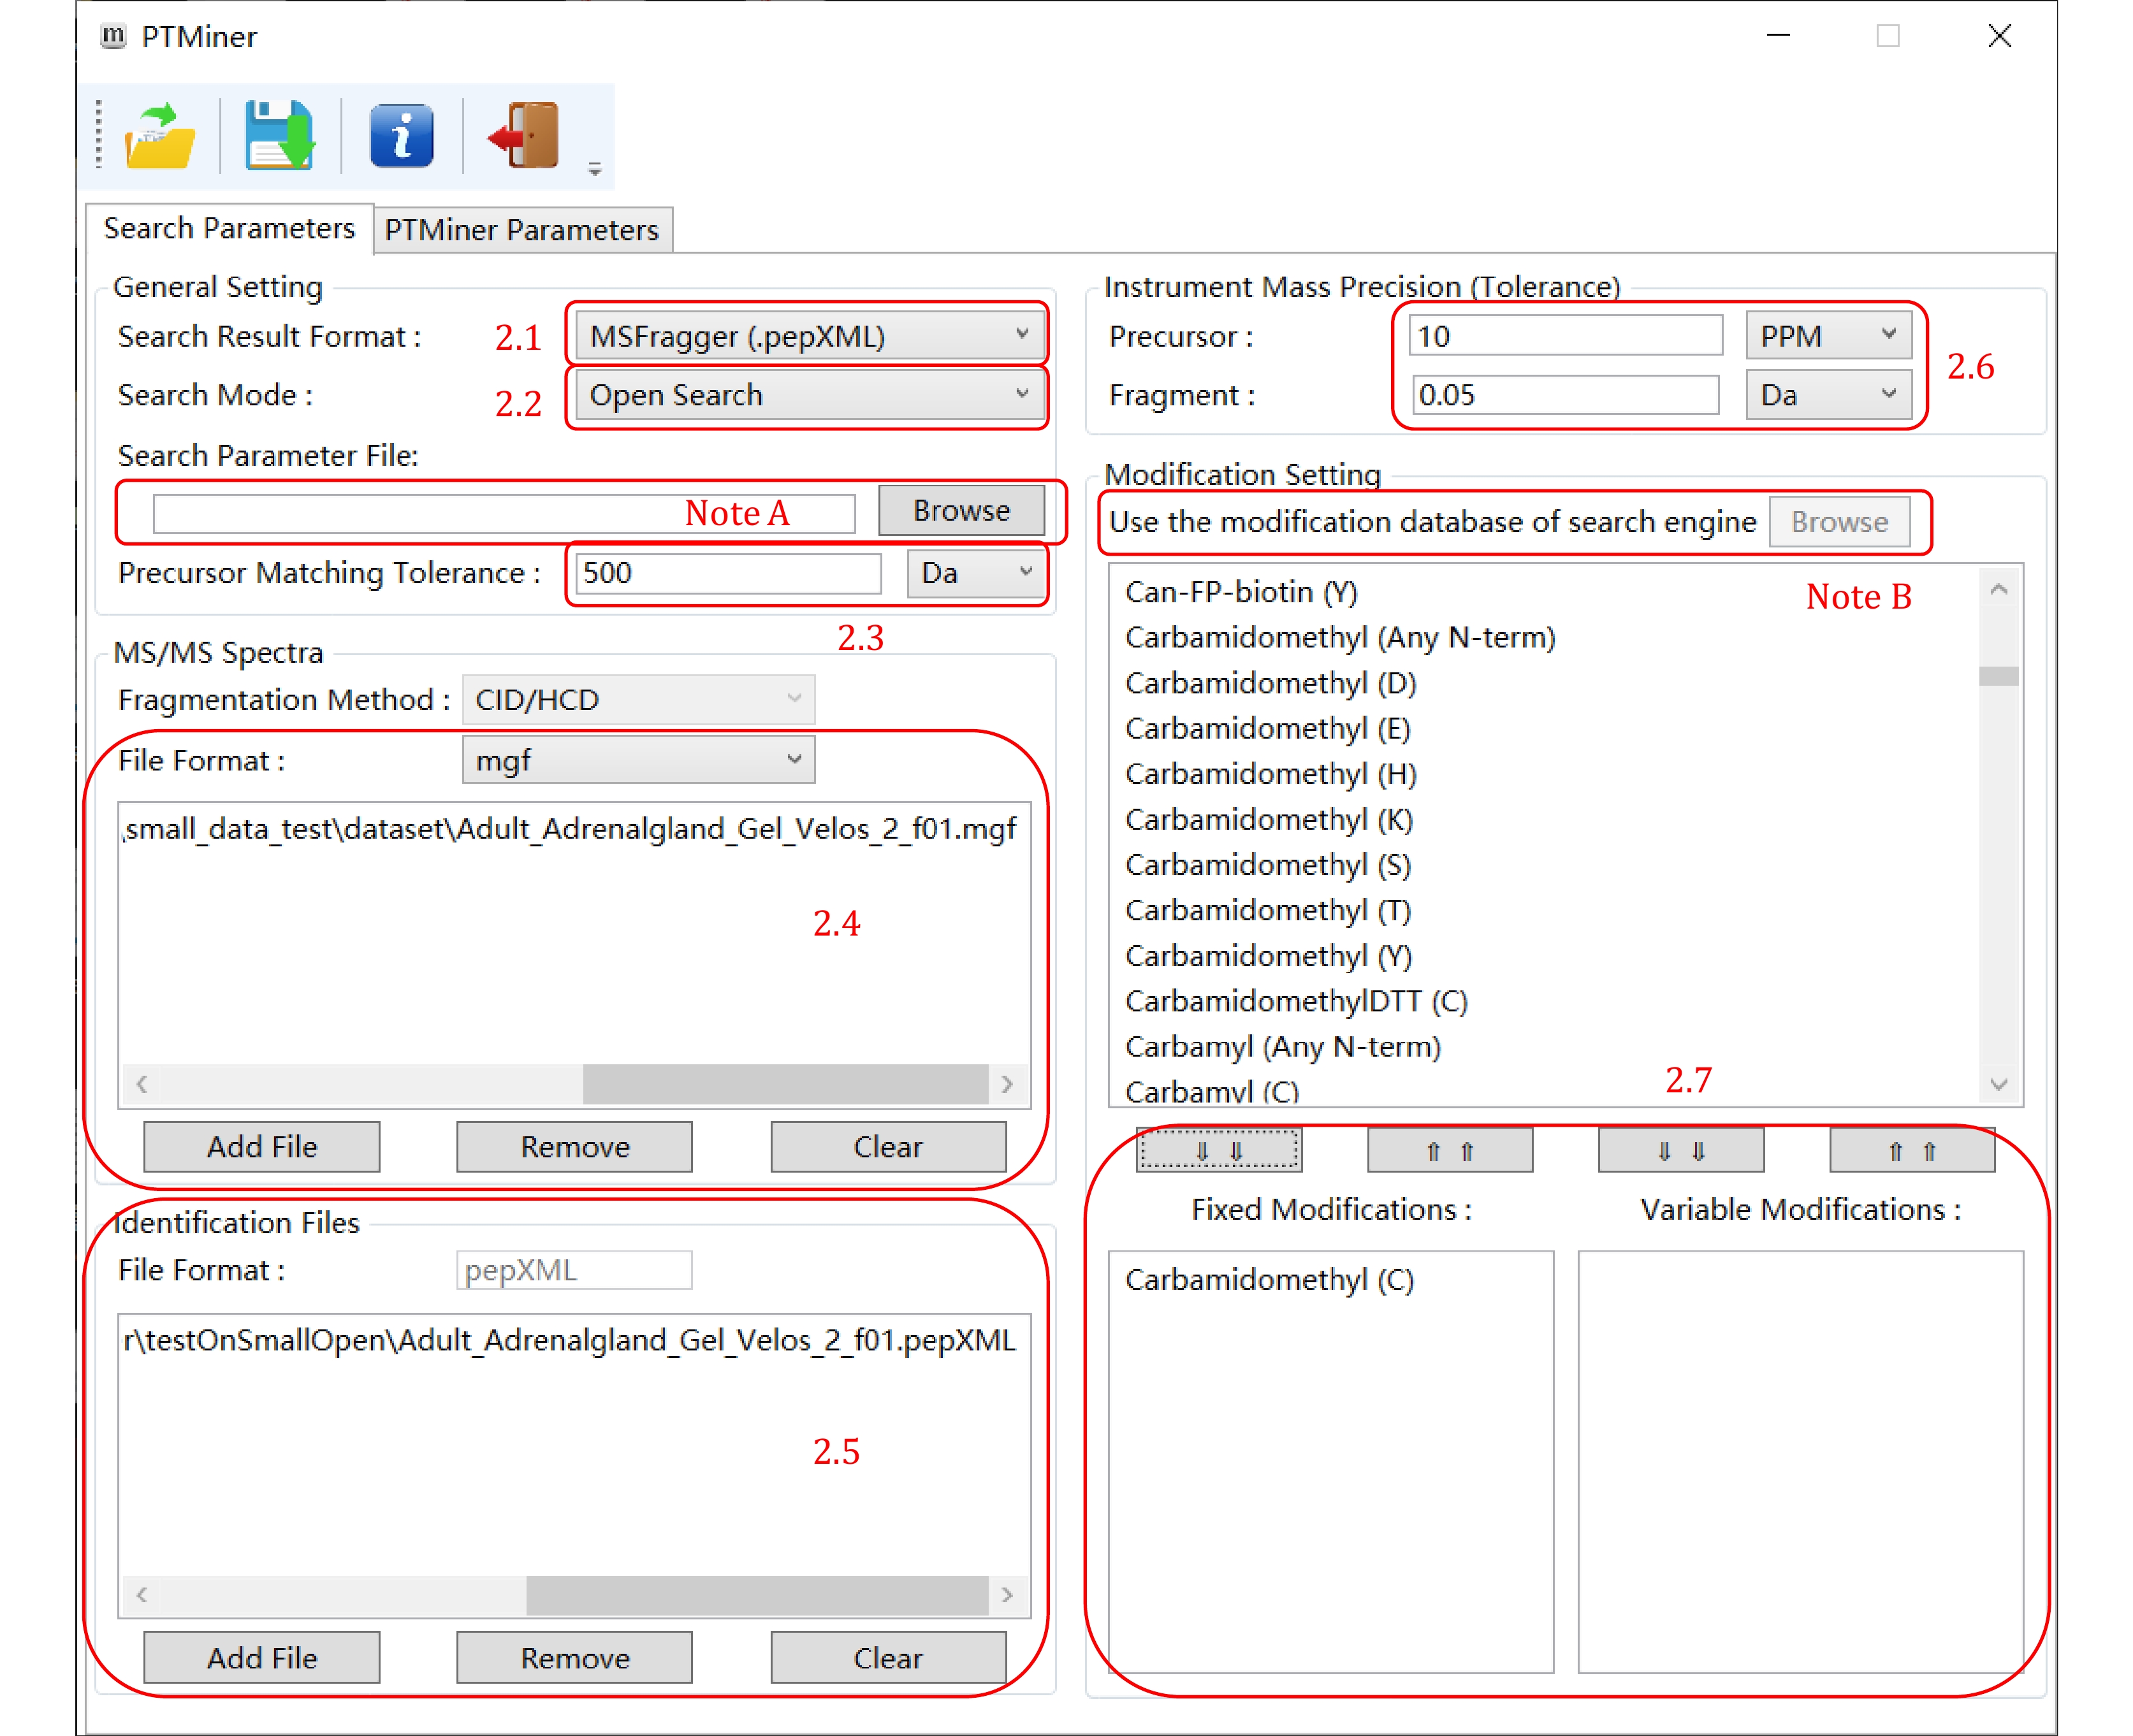Add File to MS/MS Spectra
Screen dimensions: 2133x1736
(x=262, y=1146)
